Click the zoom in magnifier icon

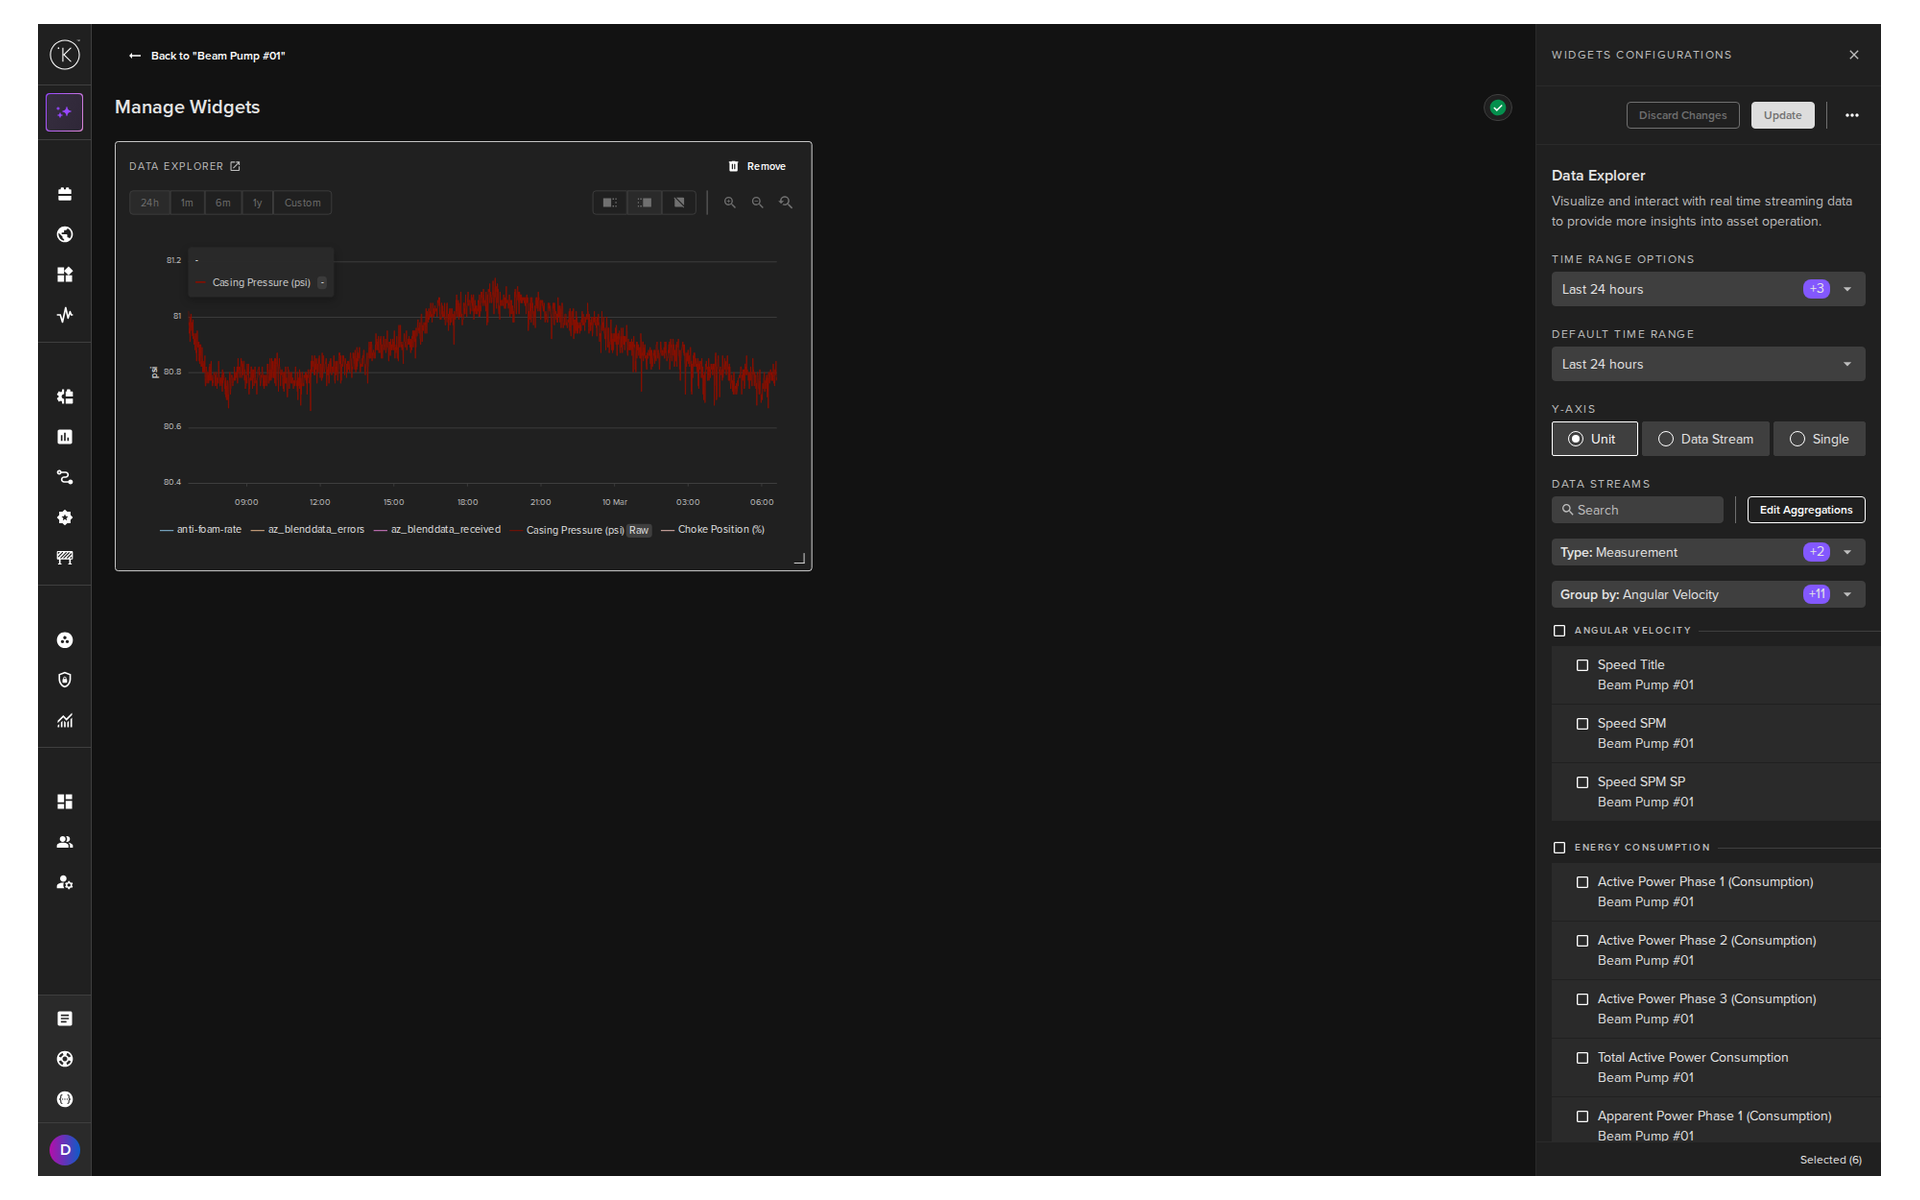pos(730,203)
